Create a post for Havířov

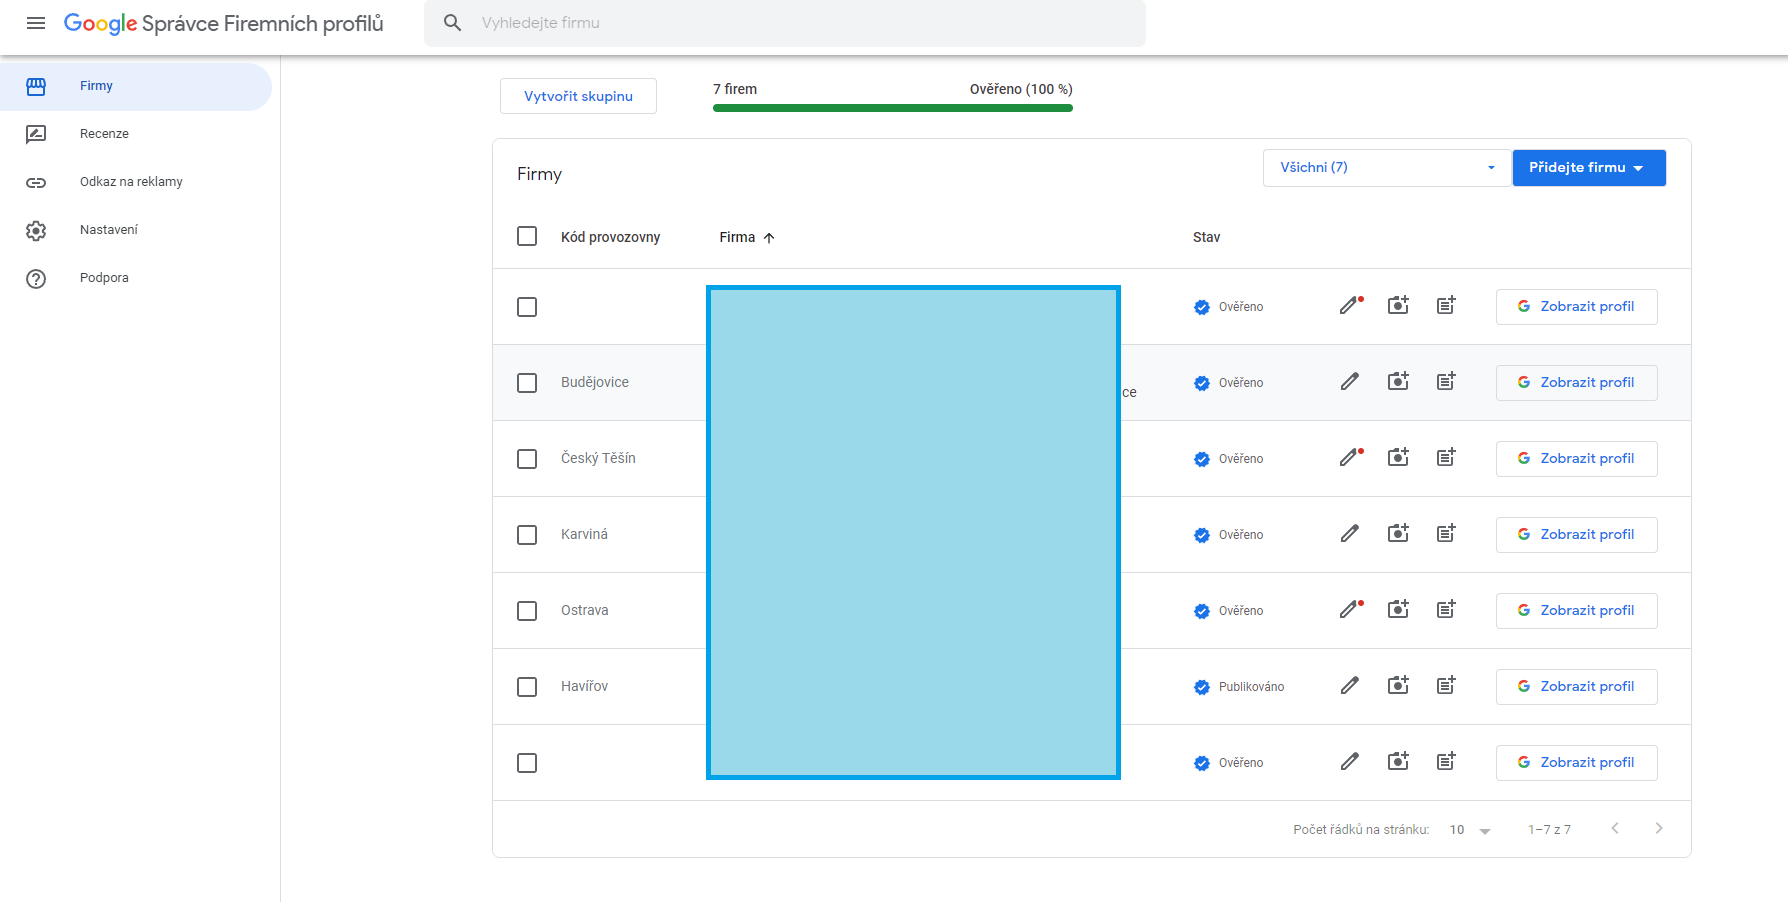coord(1446,686)
